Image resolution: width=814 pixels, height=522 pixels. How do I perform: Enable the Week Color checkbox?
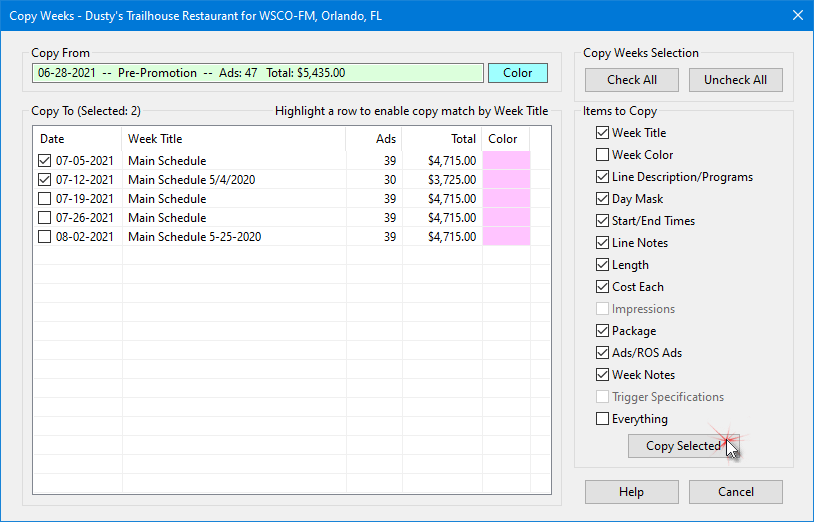(x=602, y=155)
